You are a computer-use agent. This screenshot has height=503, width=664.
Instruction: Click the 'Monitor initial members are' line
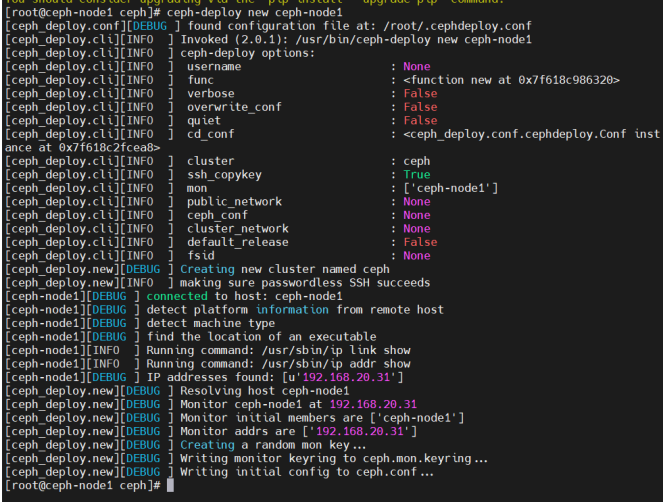322,418
